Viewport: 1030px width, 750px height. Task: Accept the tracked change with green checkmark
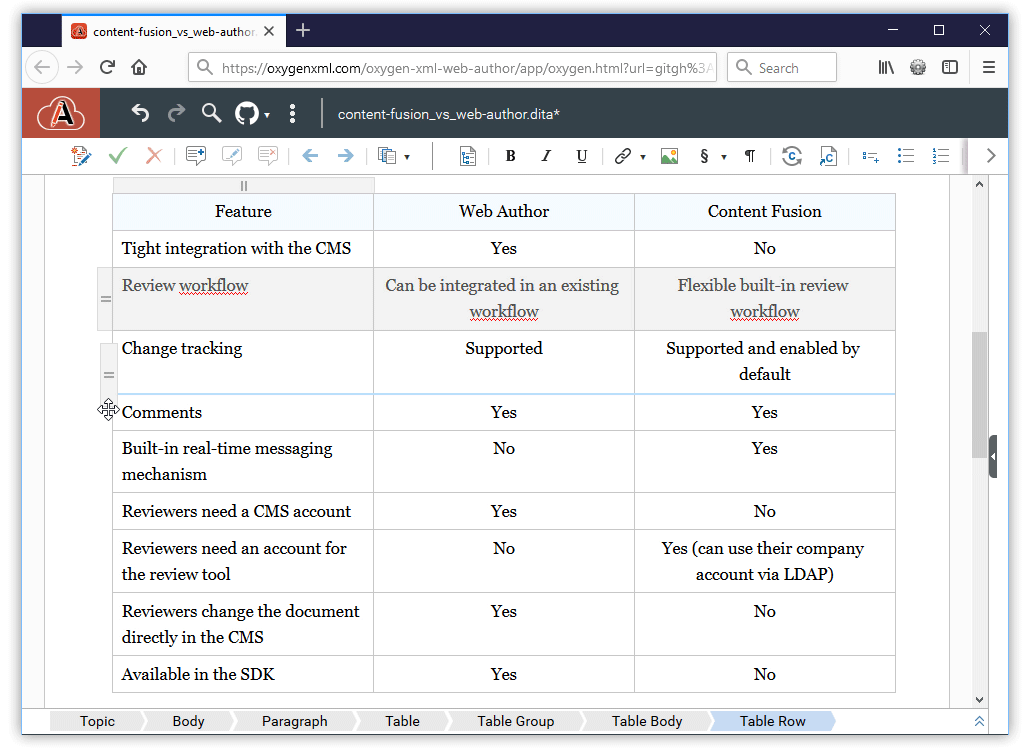click(x=118, y=156)
